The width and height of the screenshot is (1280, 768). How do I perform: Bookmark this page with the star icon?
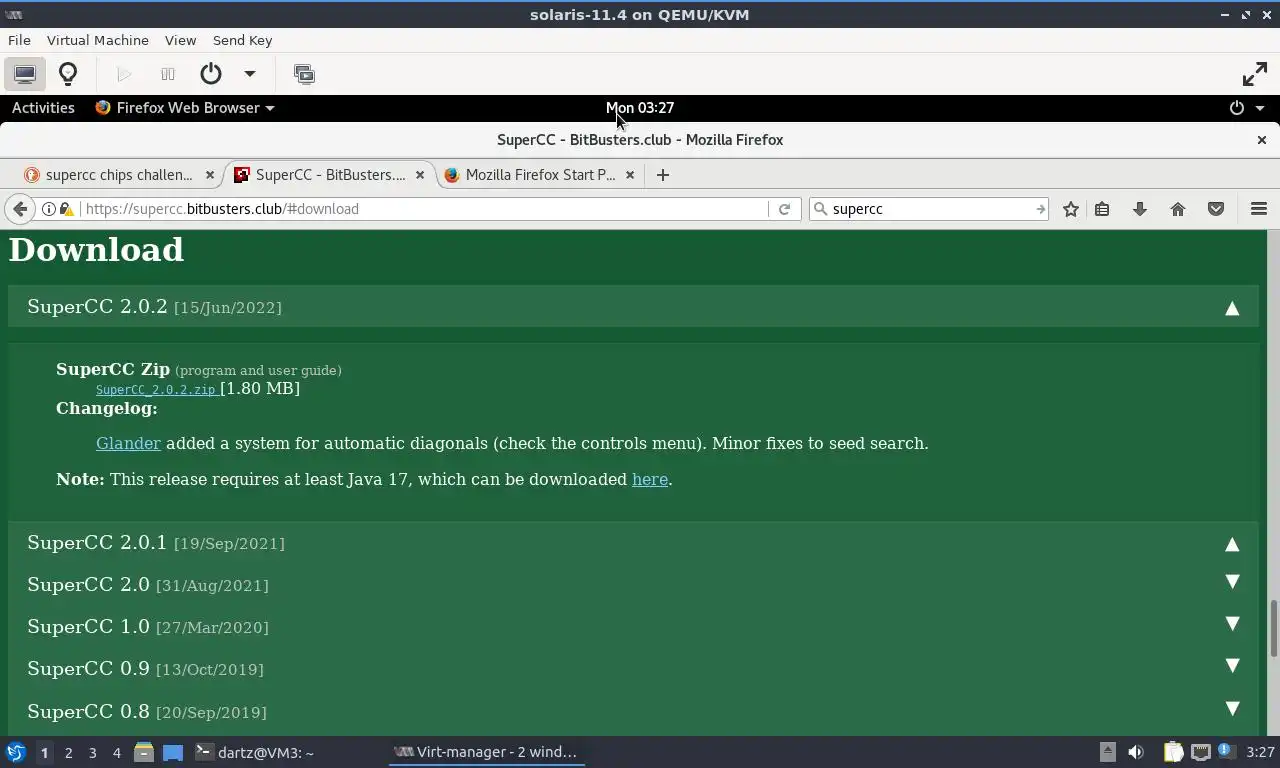tap(1071, 209)
